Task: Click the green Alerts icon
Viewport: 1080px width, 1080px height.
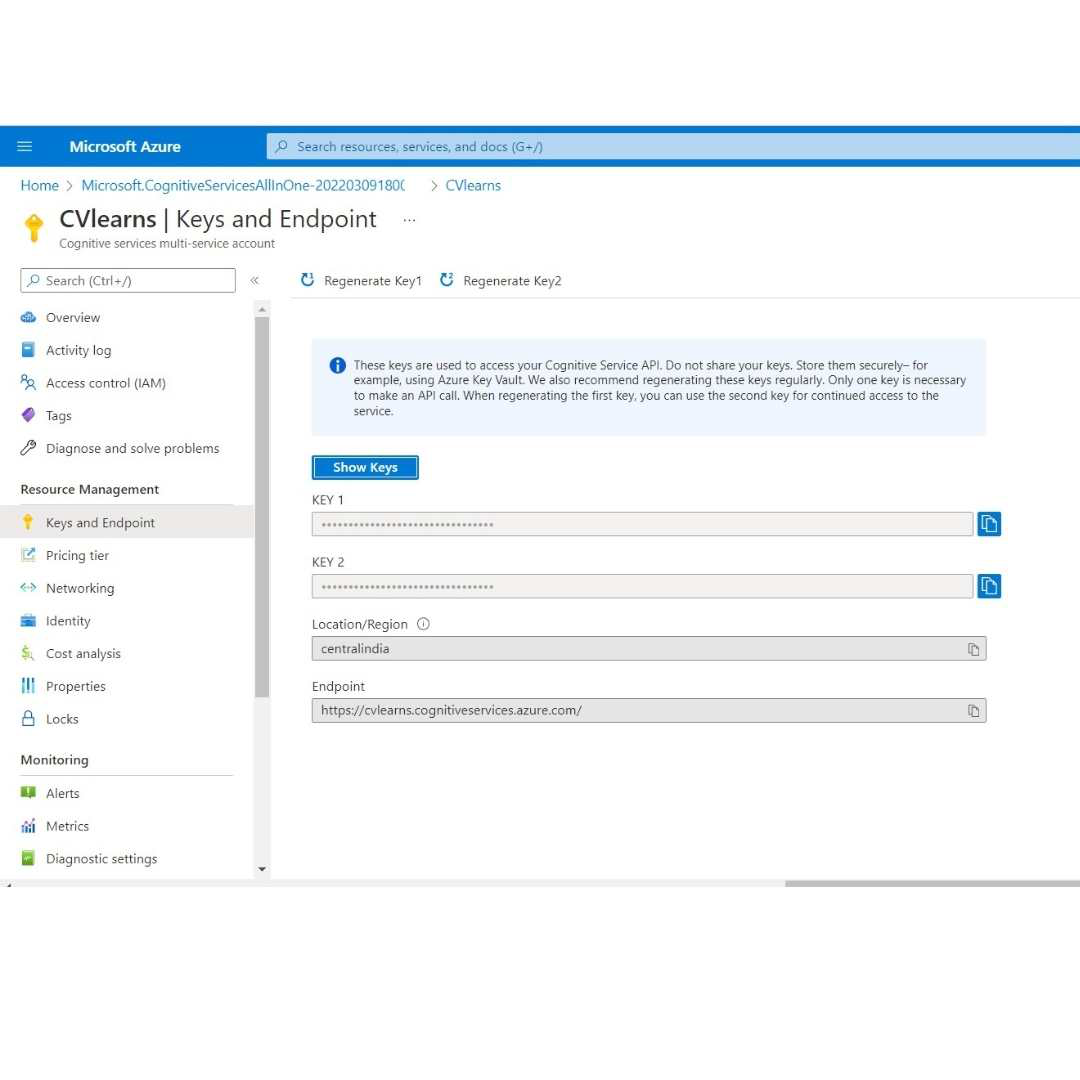Action: 28,792
